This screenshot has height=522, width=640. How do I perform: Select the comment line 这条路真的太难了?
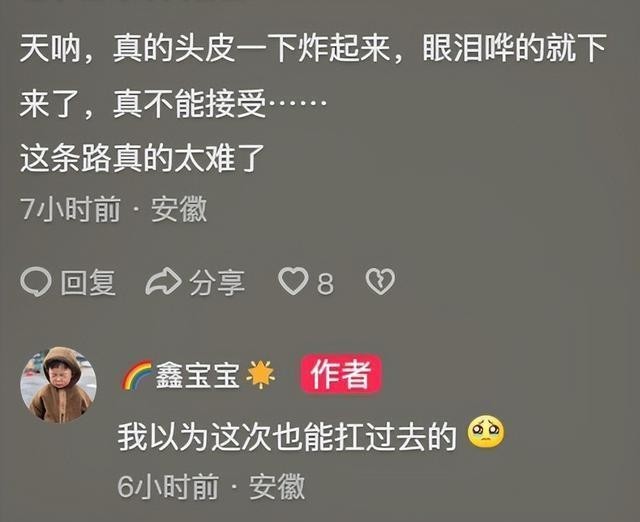point(142,158)
